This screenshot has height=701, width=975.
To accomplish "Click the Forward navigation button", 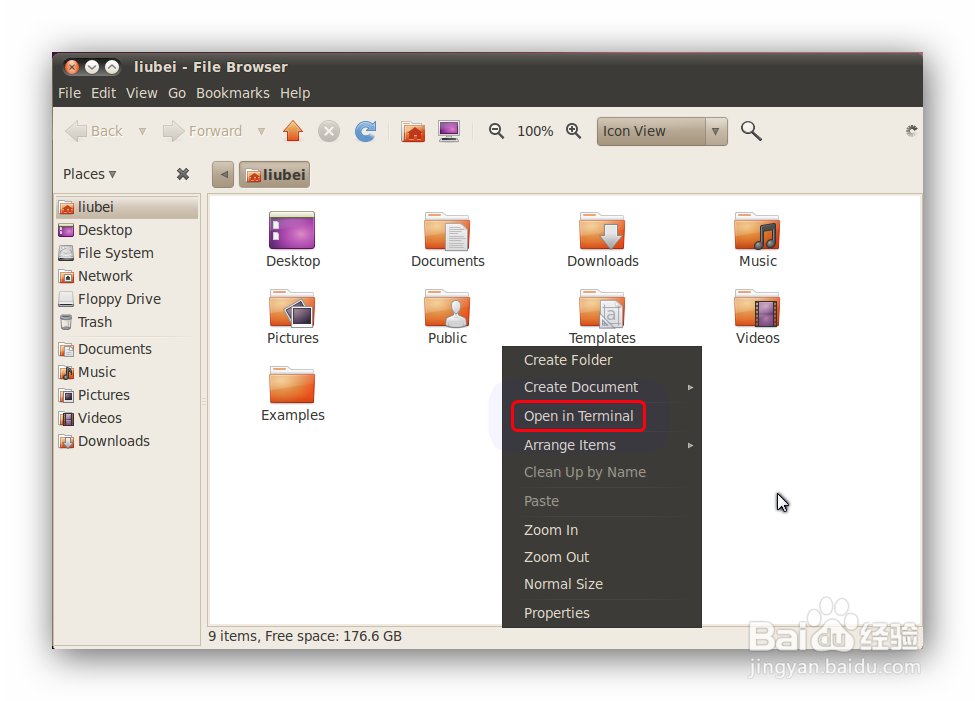I will [202, 131].
